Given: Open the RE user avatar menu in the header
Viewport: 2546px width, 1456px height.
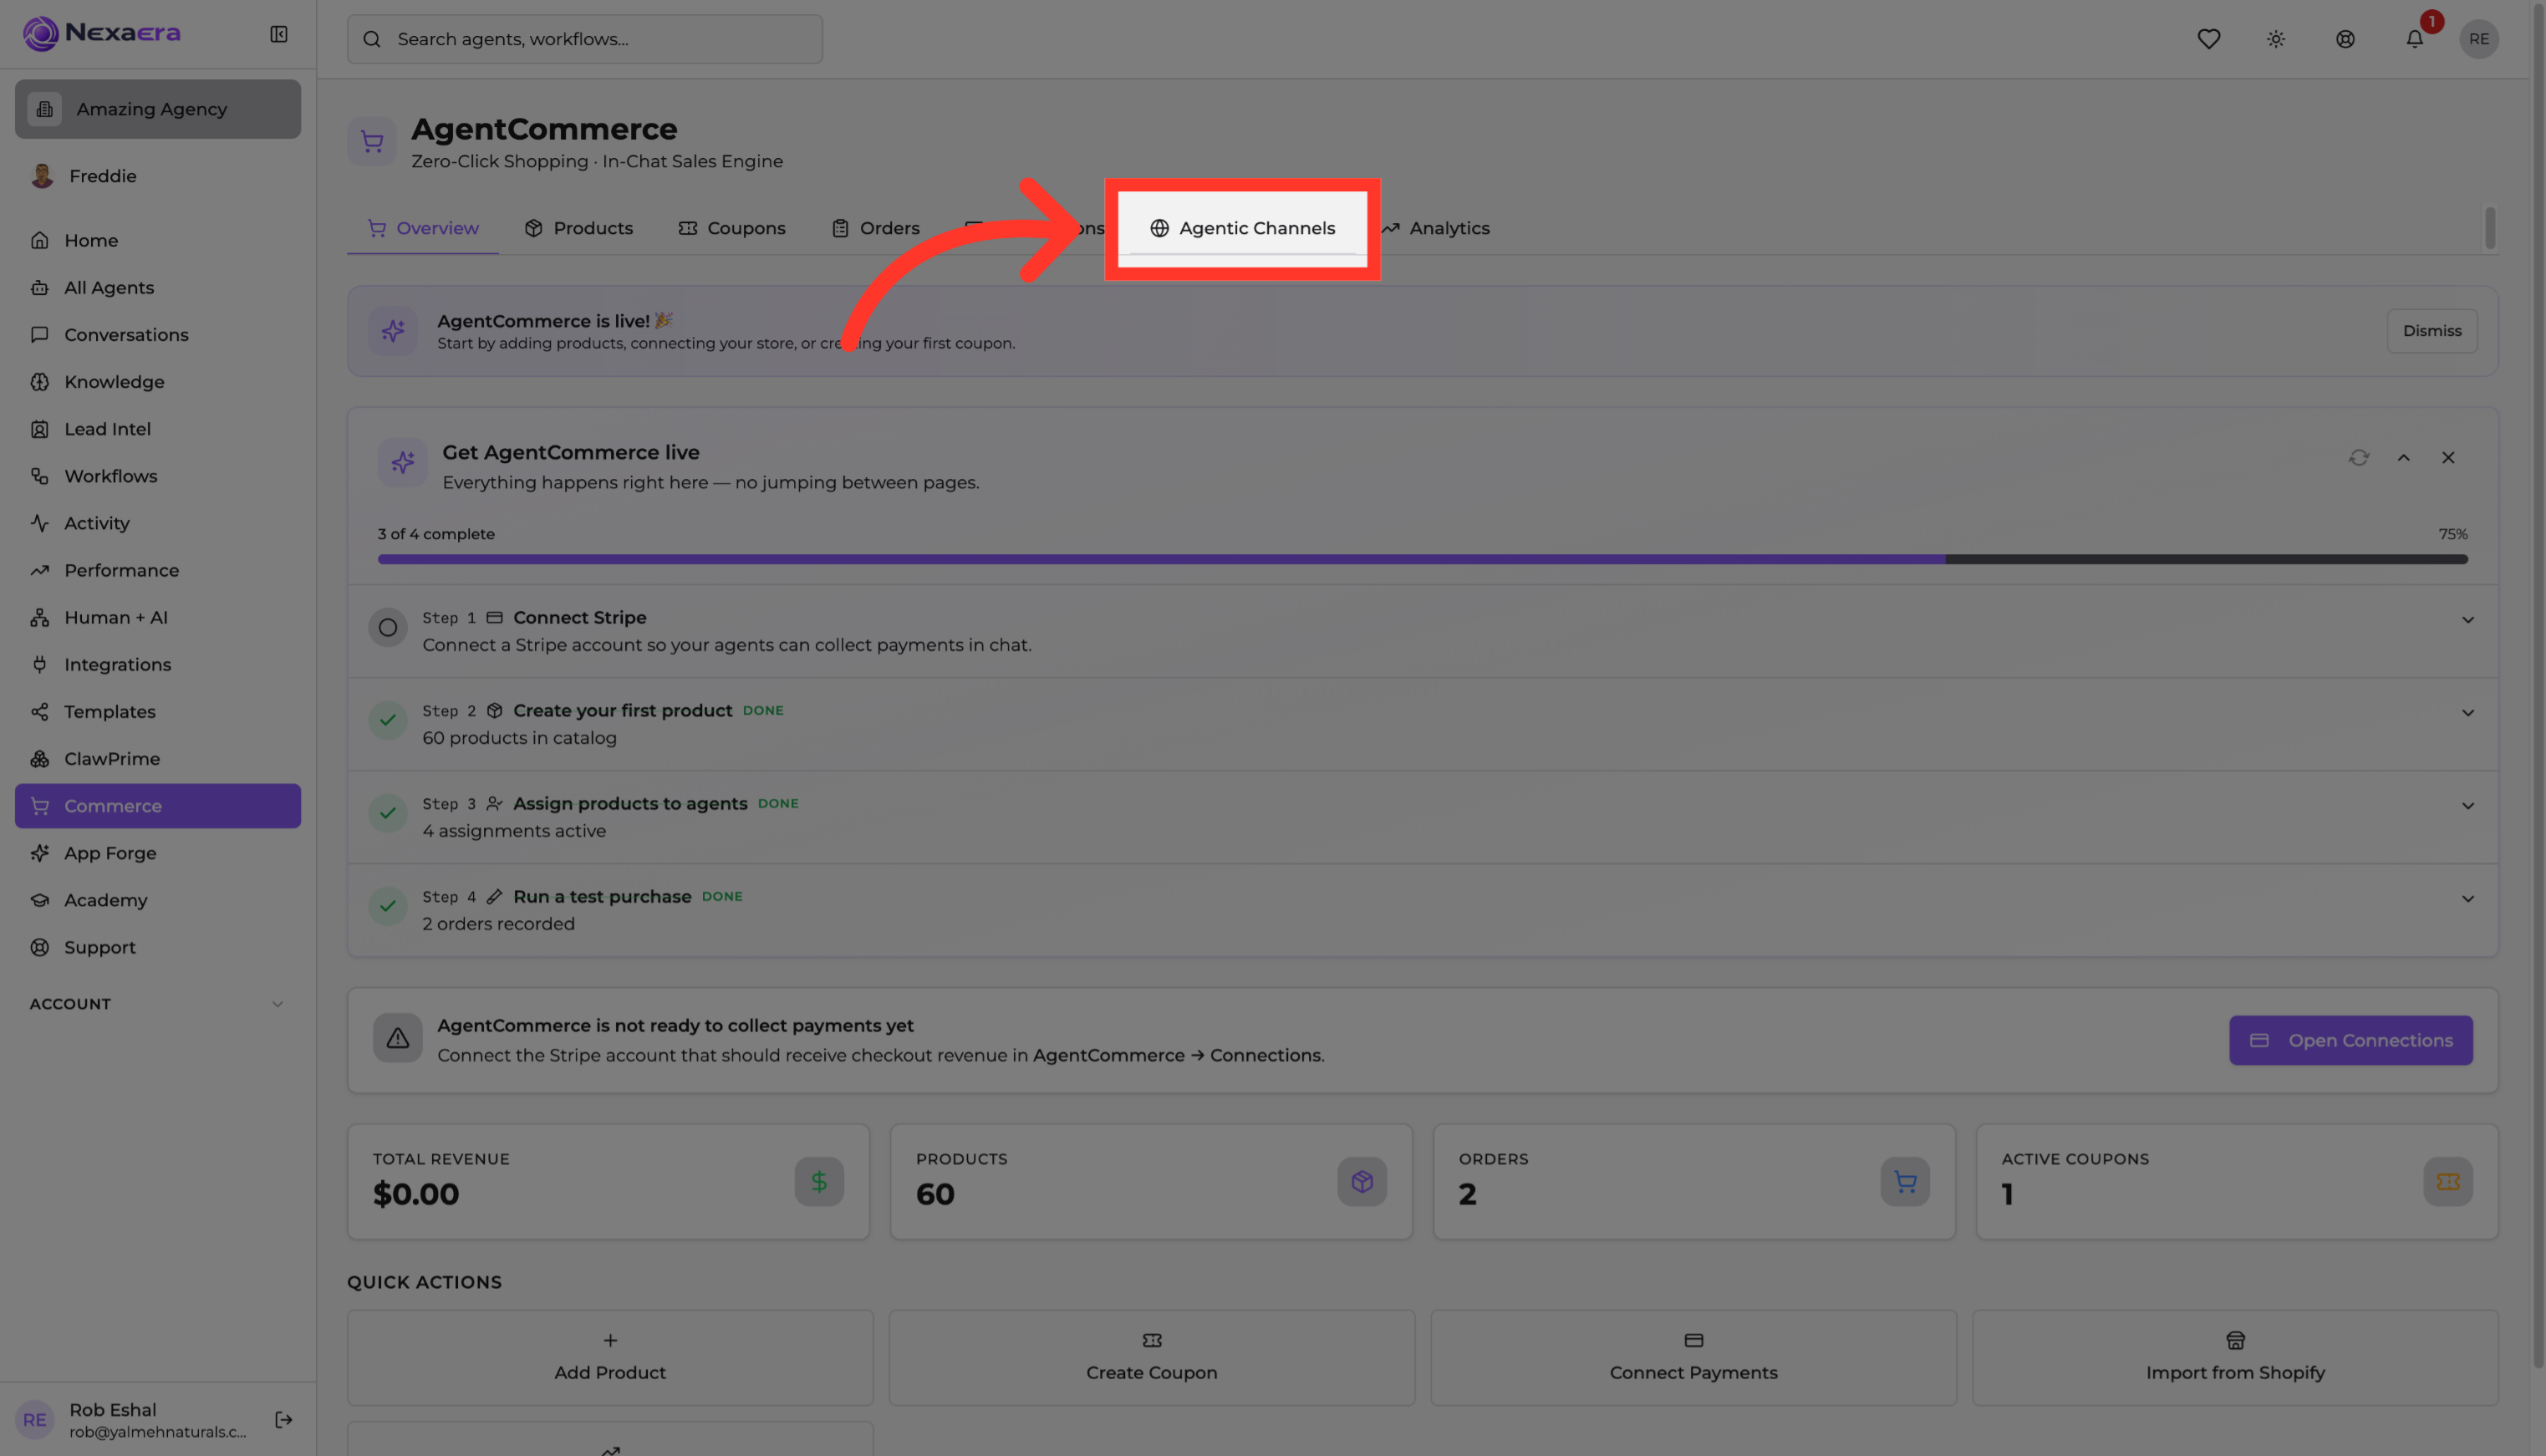Looking at the screenshot, I should 2478,39.
